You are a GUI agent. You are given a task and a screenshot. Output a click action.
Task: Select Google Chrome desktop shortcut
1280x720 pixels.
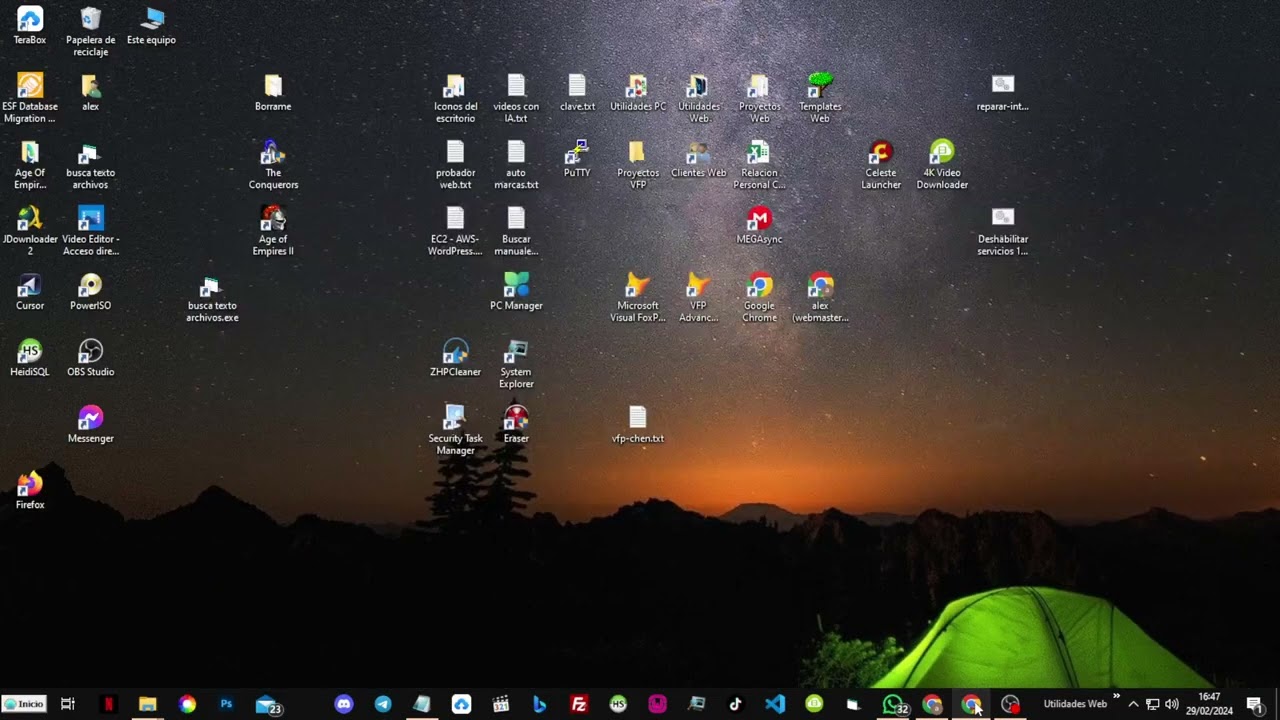(759, 298)
